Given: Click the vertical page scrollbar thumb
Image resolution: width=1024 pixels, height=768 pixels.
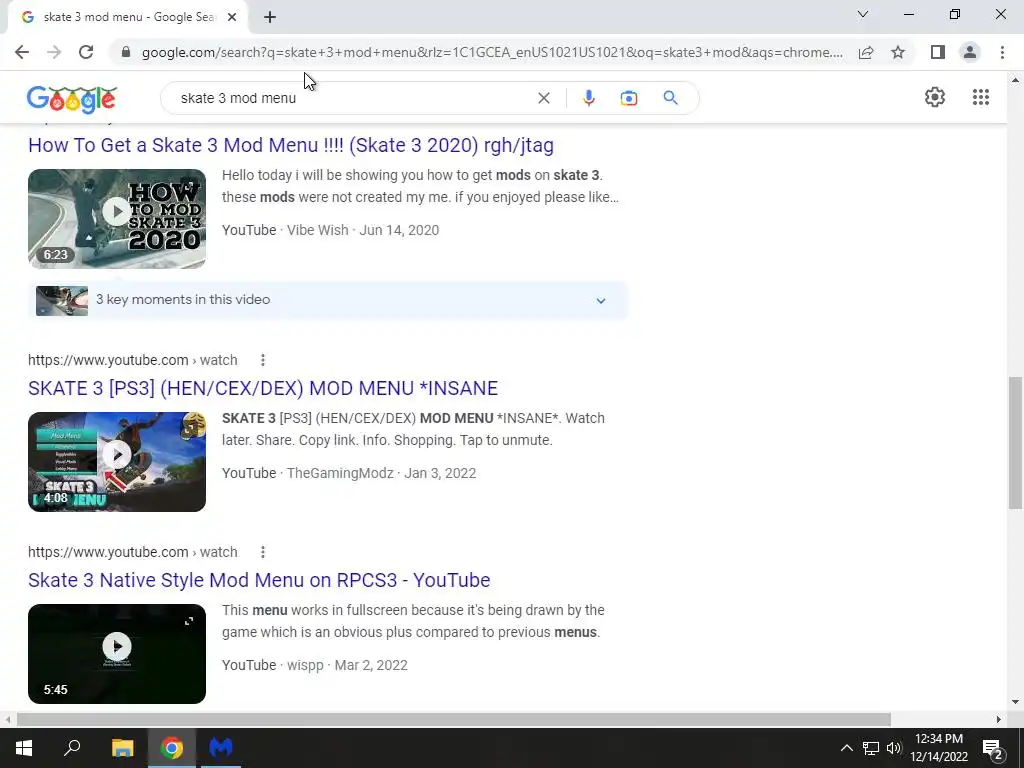Looking at the screenshot, I should tap(1015, 442).
